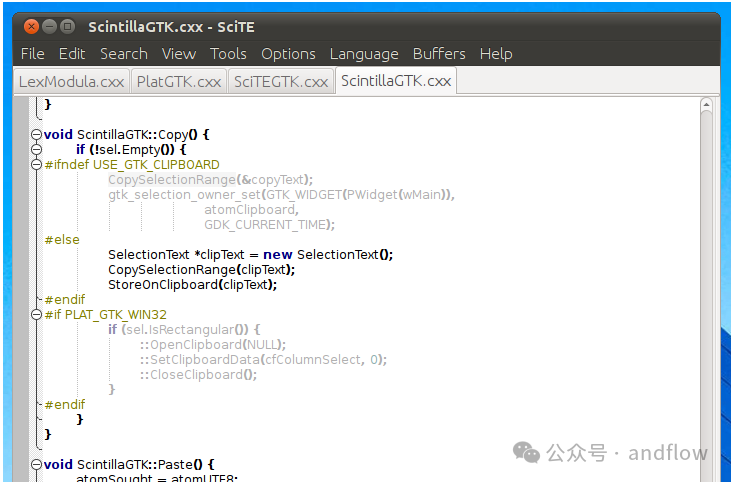Screen dimensions: 731x482
Task: Switch to the PlatGTK.cxx tab
Action: [x=179, y=82]
